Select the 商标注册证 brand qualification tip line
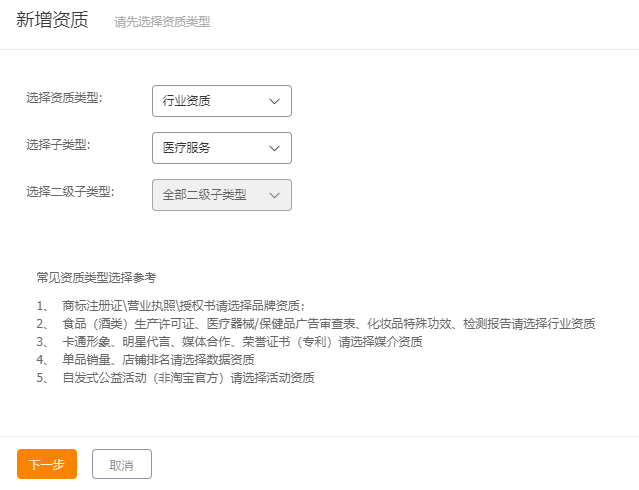Screen dimensions: 639x490 pos(184,306)
